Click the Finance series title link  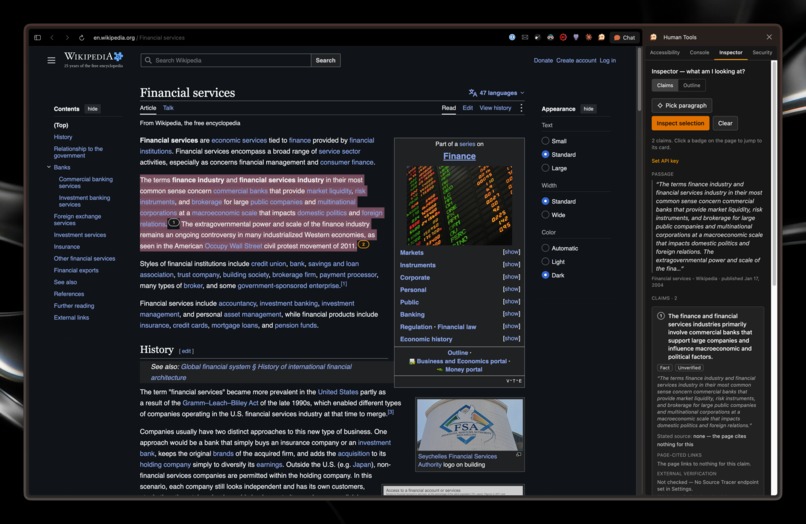[x=459, y=156]
